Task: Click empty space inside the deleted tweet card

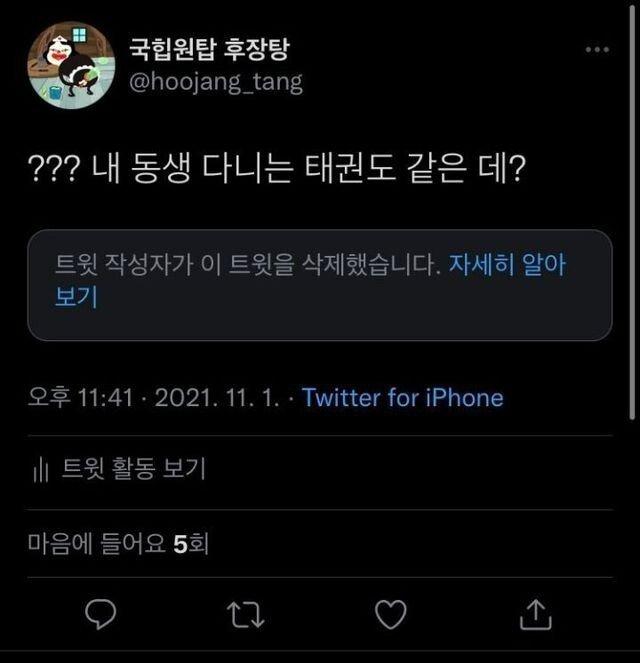Action: pyautogui.click(x=400, y=310)
